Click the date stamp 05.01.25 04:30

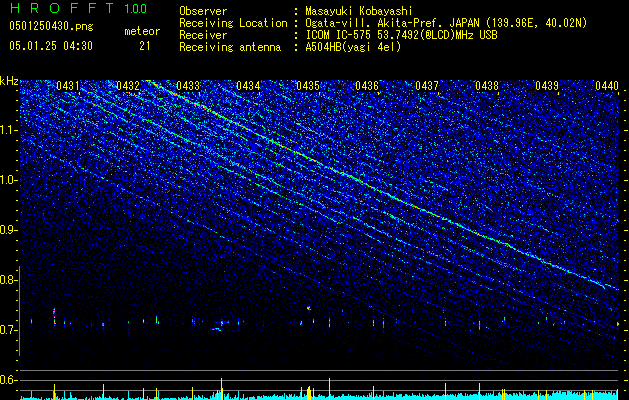tap(51, 46)
